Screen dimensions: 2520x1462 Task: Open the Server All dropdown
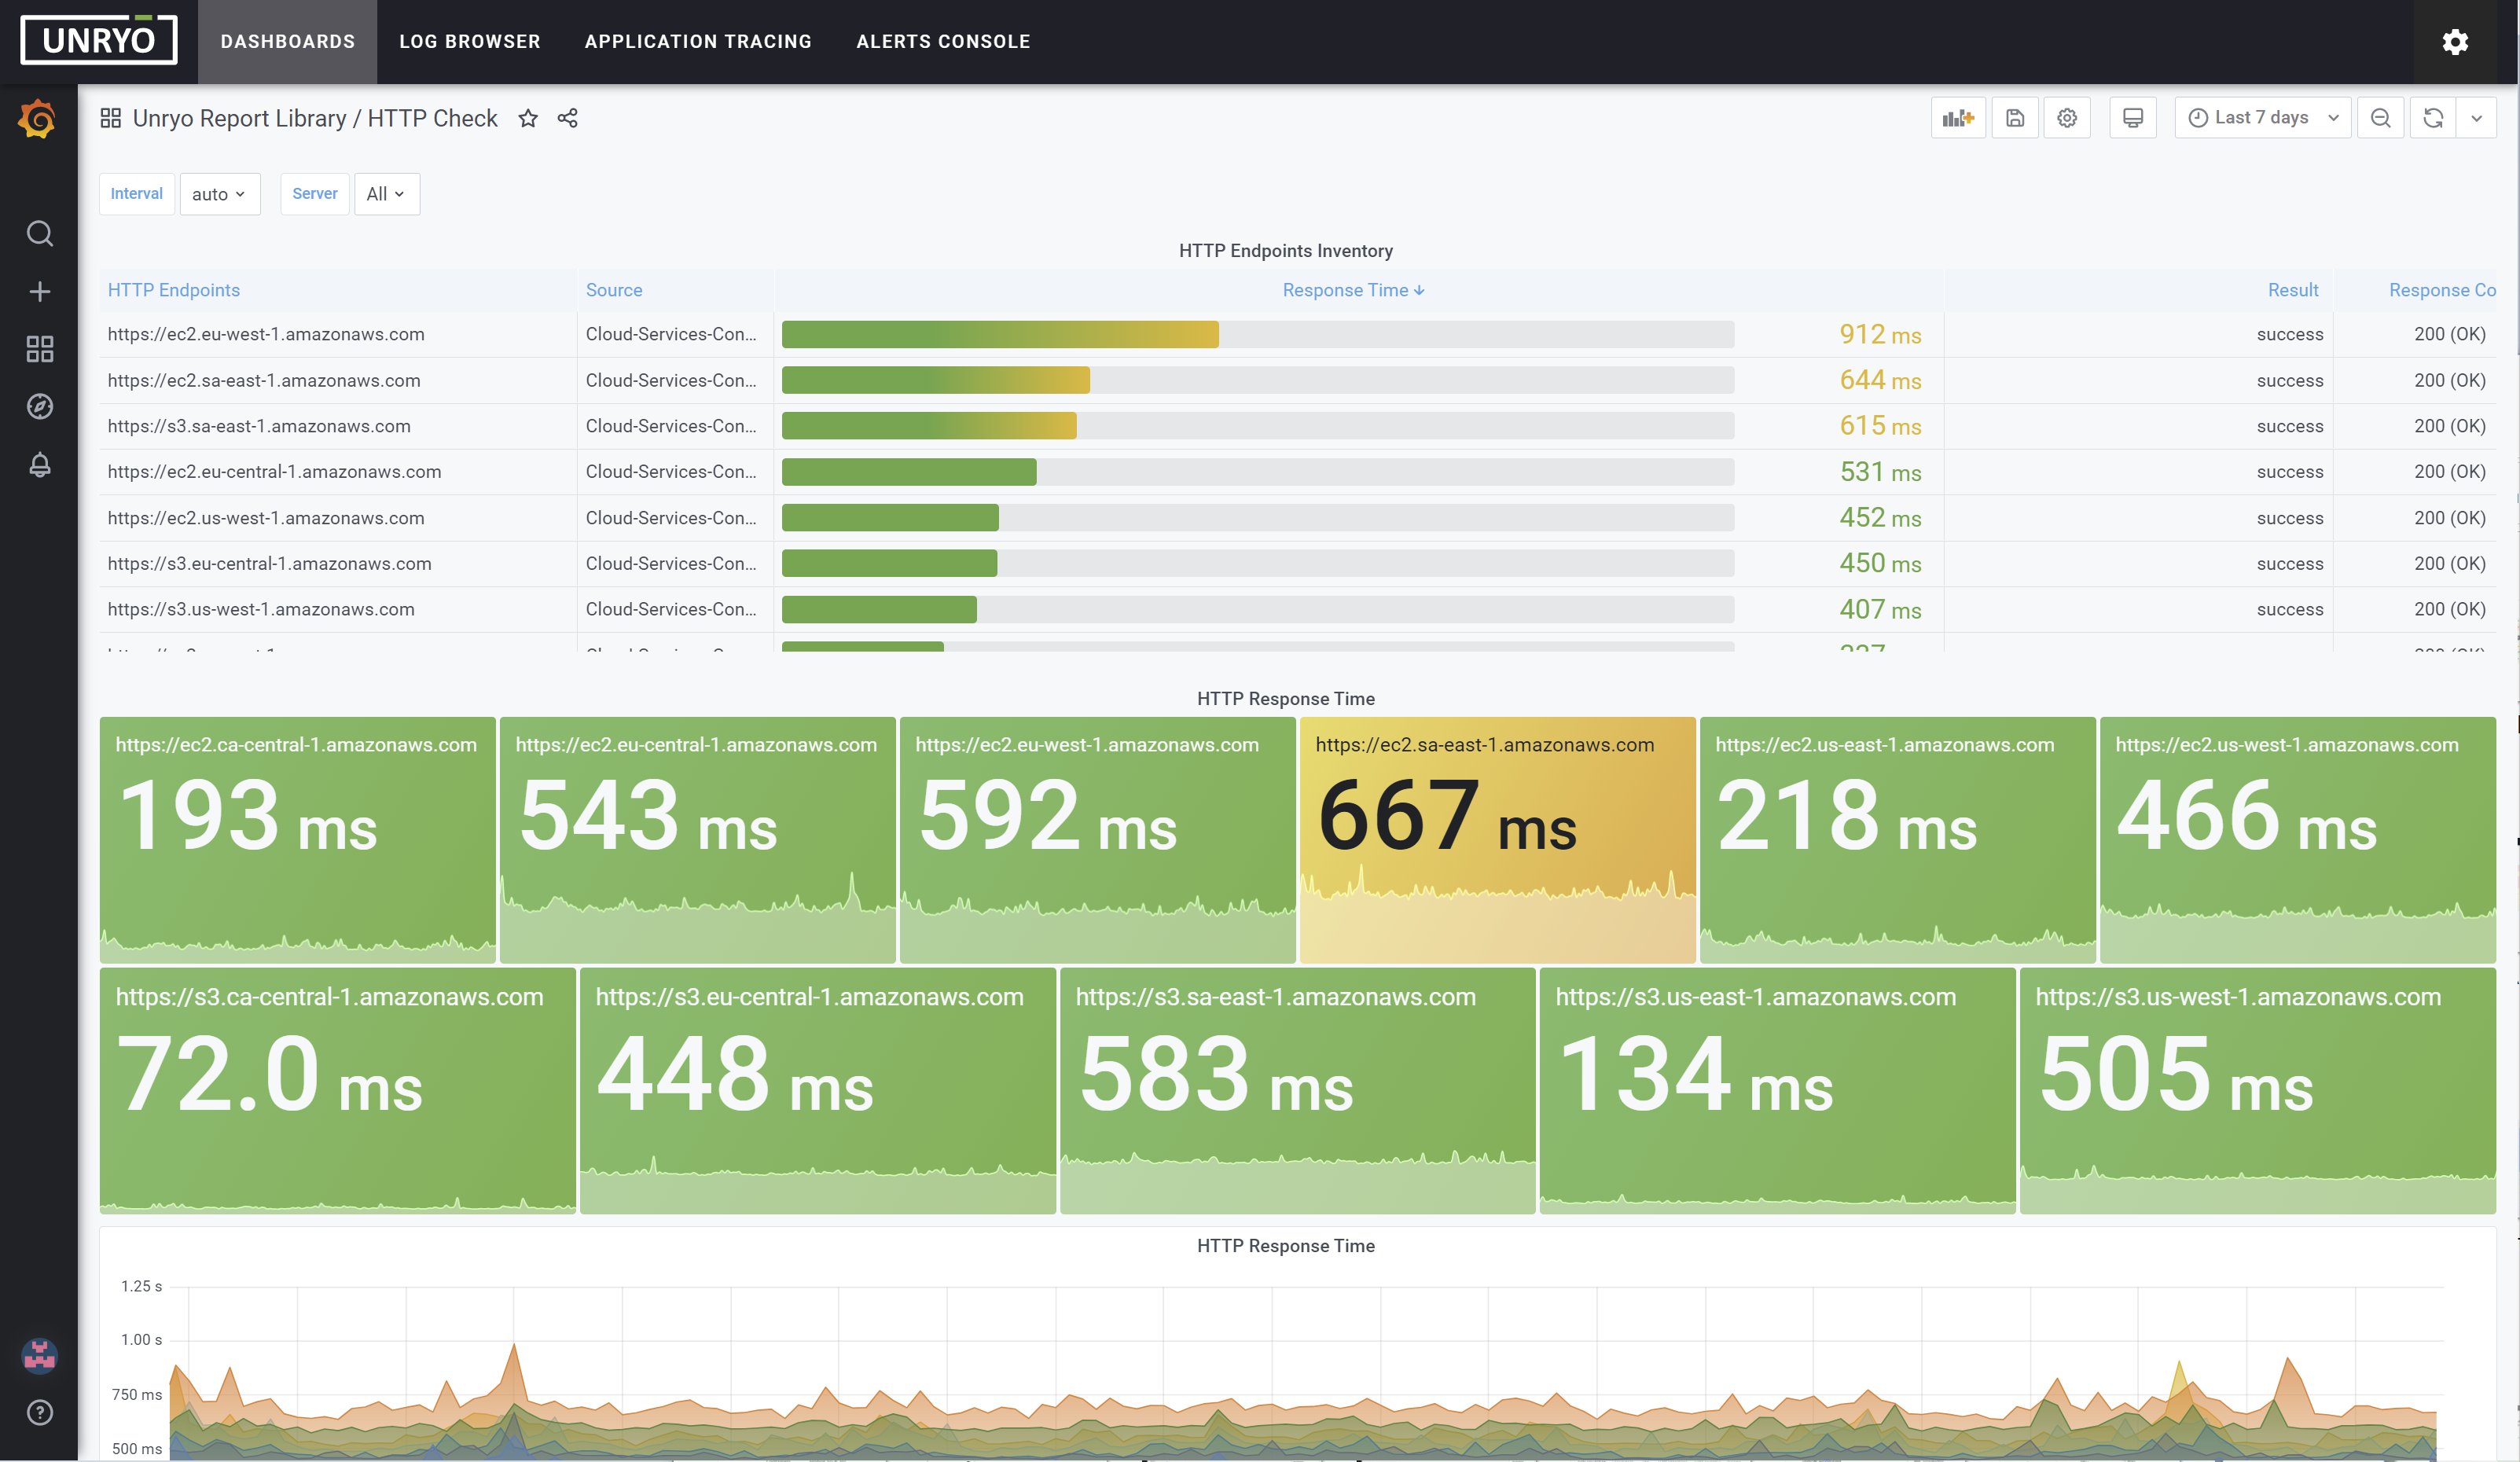387,194
